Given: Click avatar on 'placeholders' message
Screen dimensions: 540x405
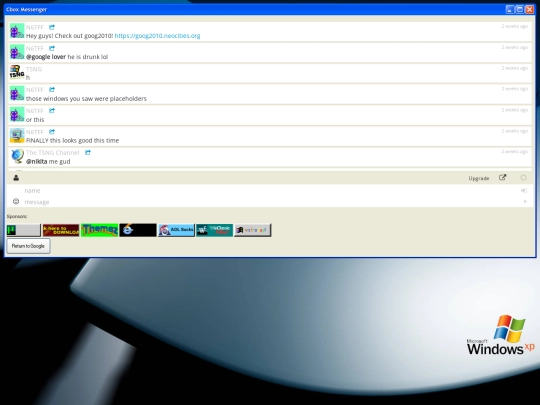Looking at the screenshot, I should click(17, 93).
